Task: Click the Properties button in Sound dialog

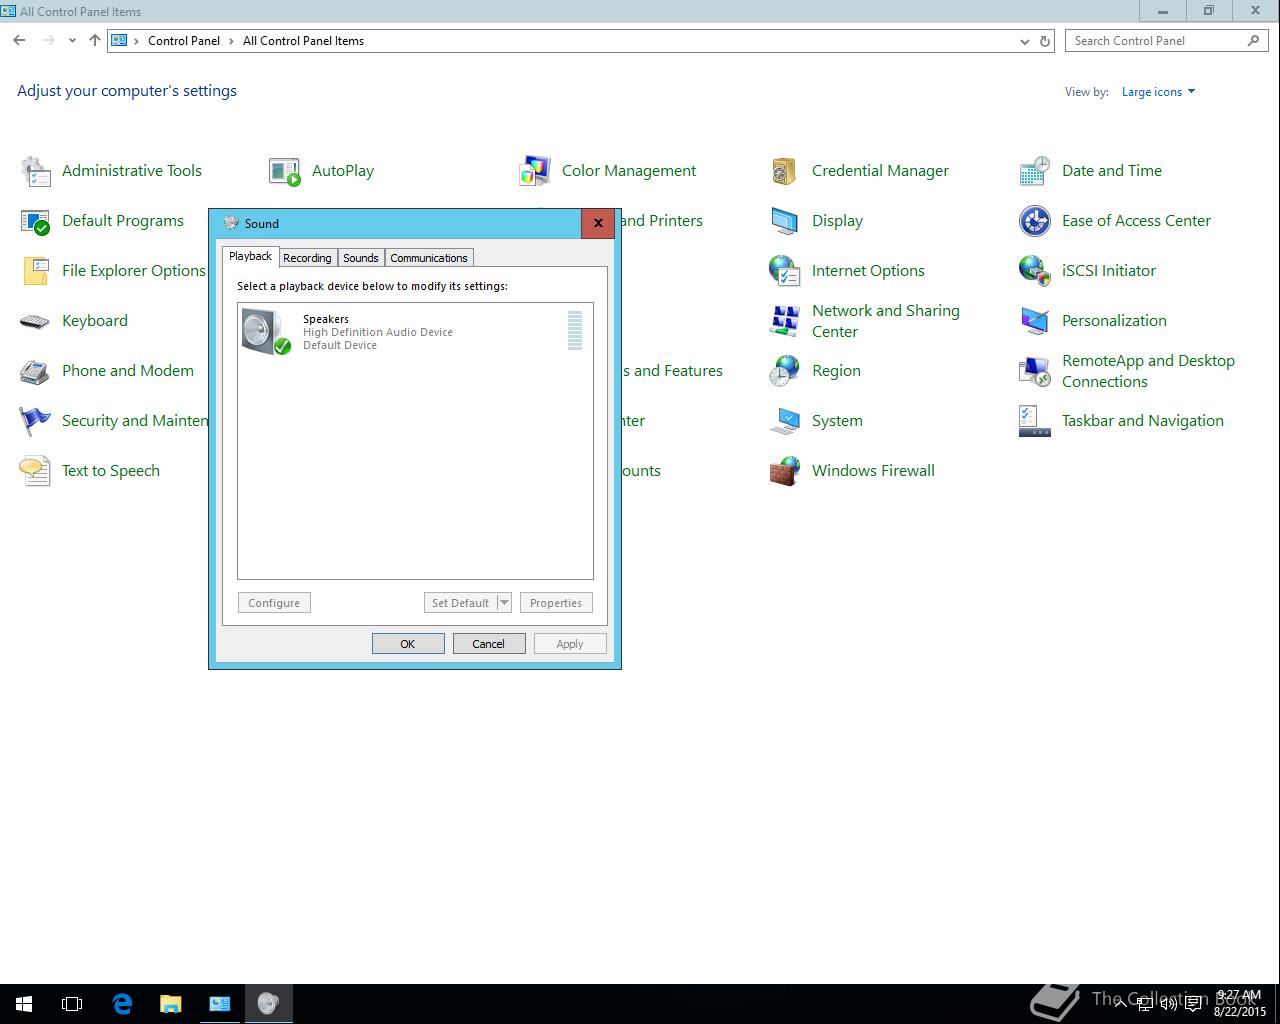Action: [x=556, y=603]
